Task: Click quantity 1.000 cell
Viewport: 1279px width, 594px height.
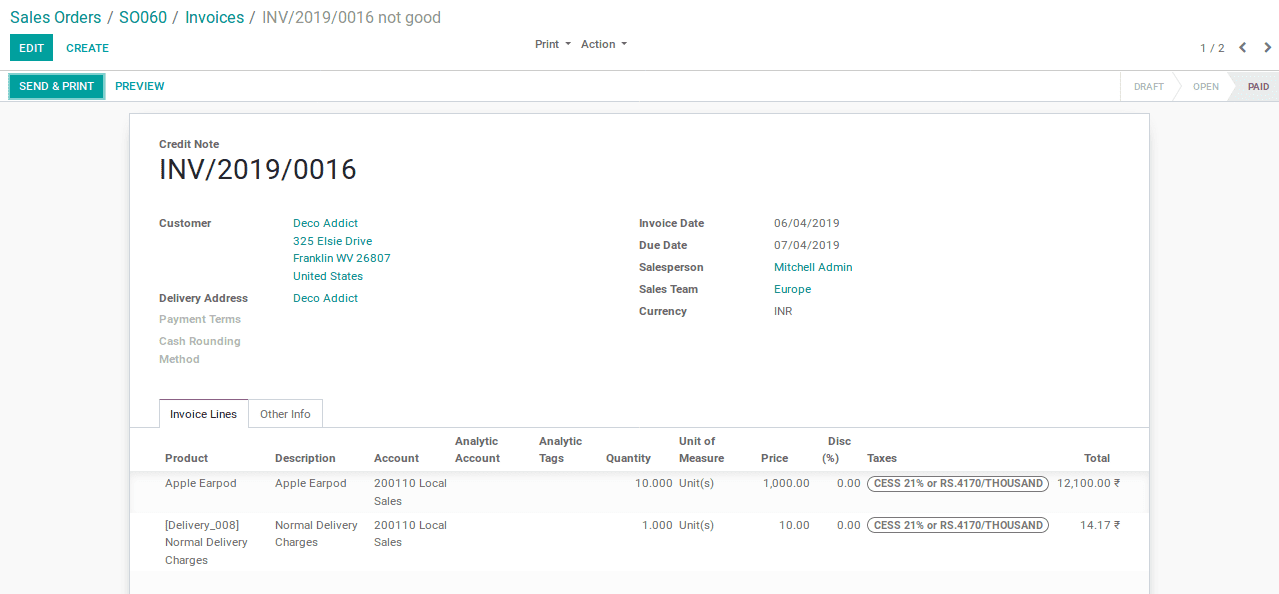Action: point(657,525)
